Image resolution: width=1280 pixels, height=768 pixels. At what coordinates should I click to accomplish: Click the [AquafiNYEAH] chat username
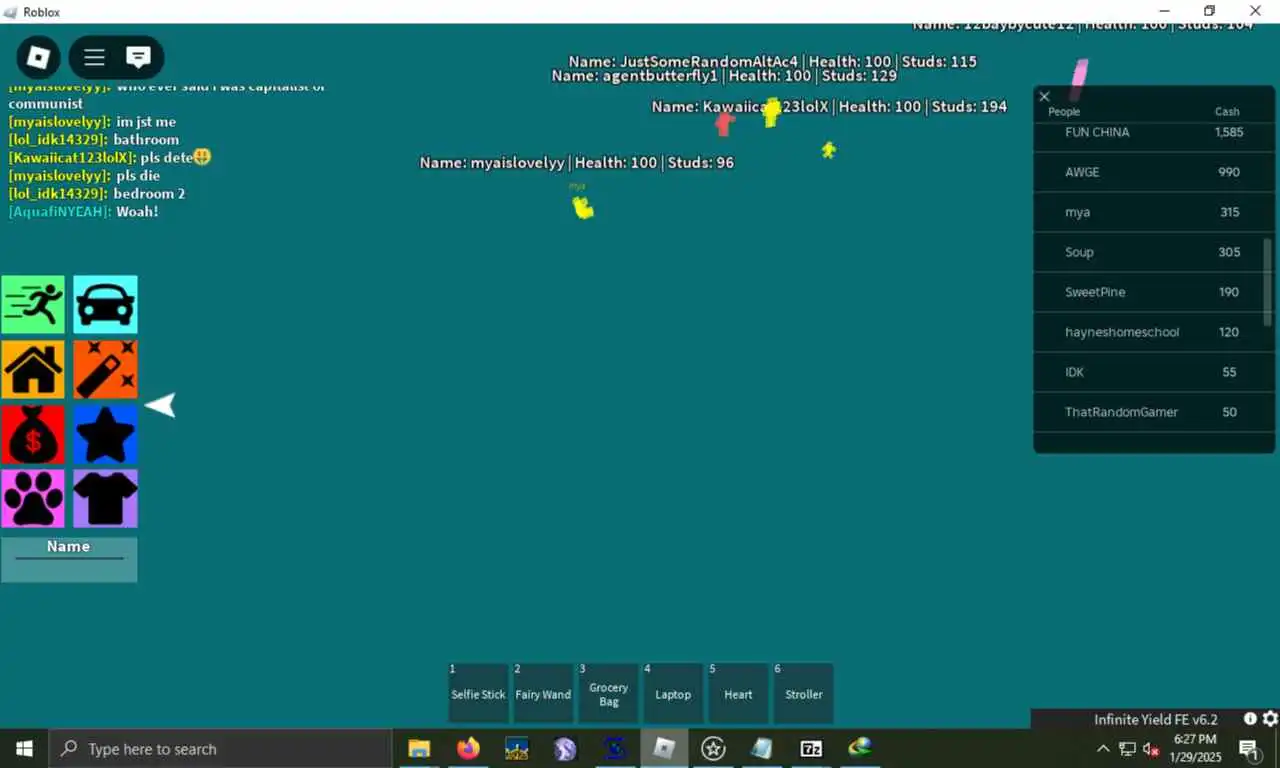(x=59, y=212)
